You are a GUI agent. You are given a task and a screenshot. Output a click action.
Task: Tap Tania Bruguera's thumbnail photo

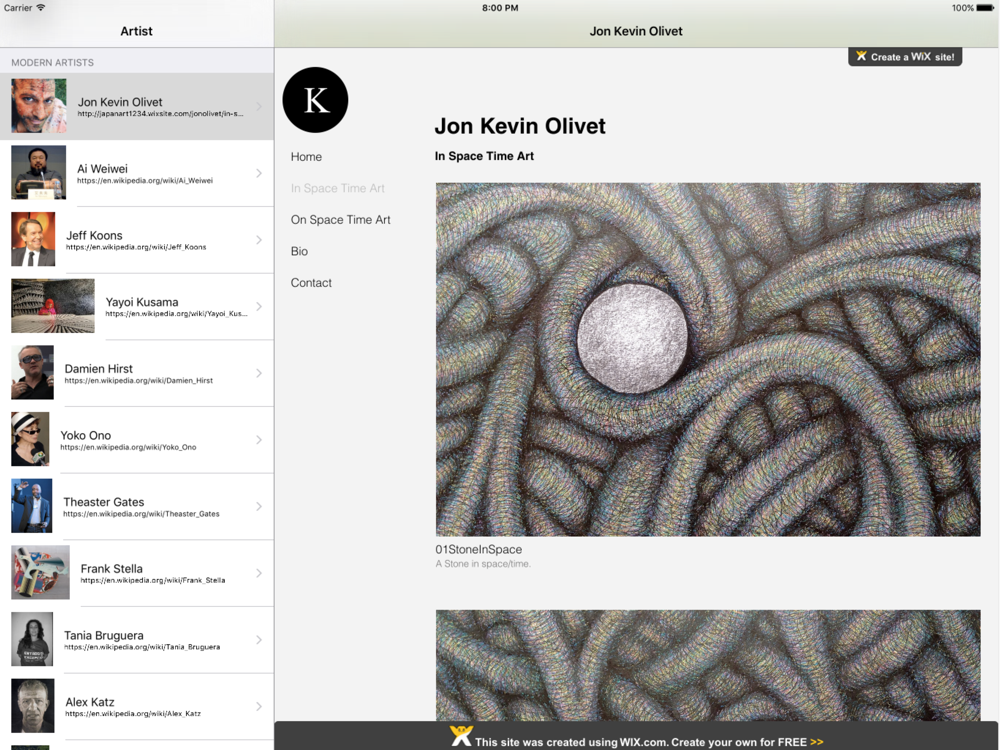click(x=32, y=639)
